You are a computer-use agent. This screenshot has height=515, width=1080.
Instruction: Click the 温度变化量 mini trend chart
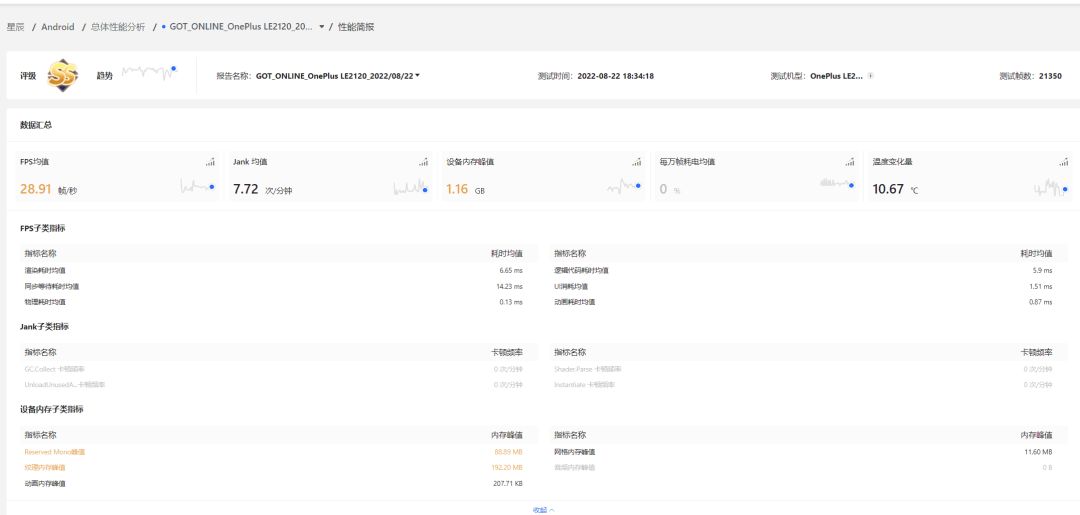(1051, 187)
